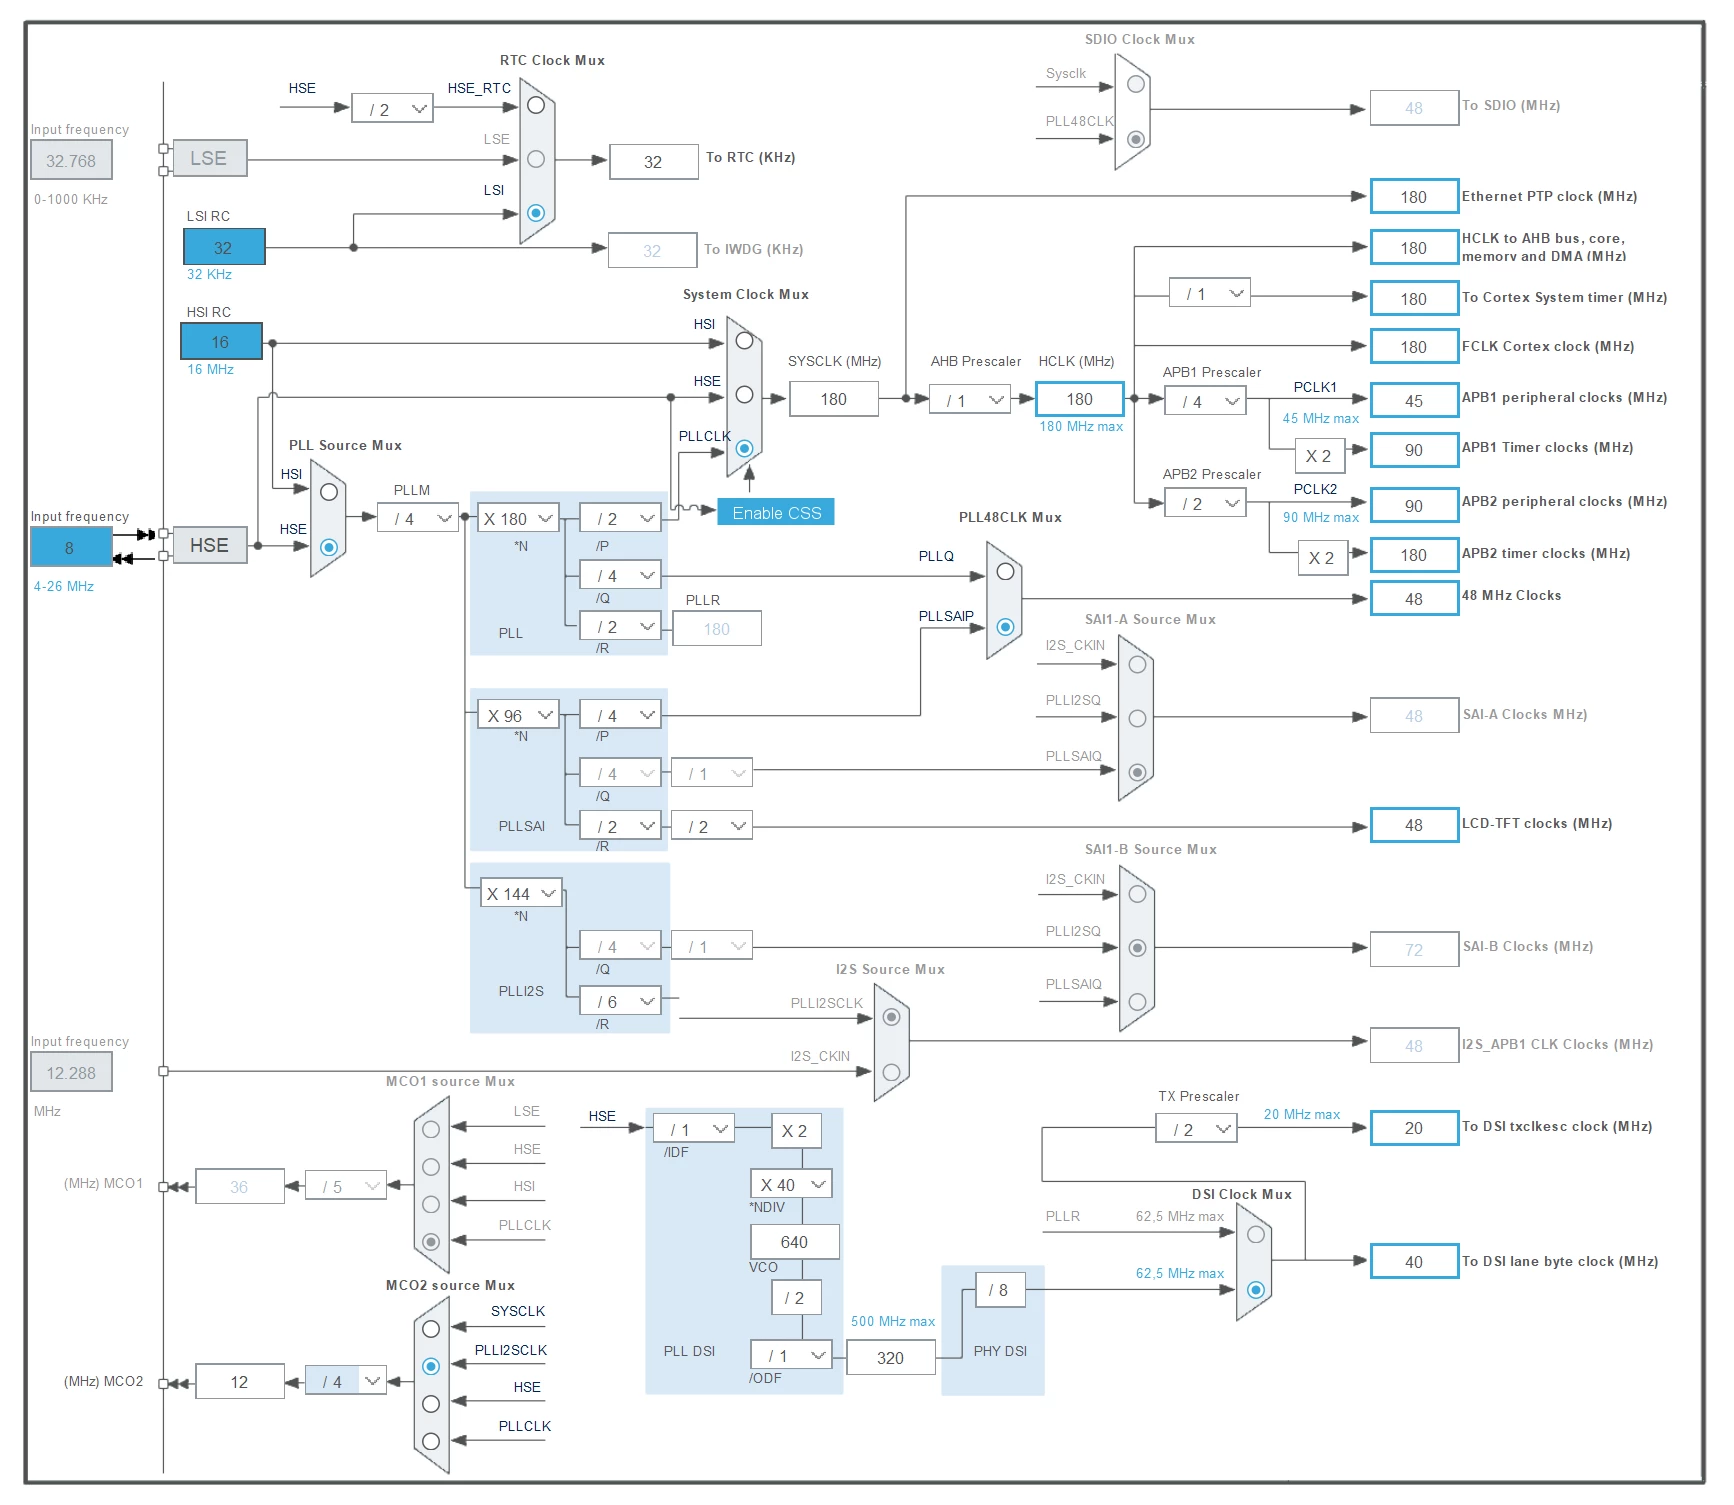Viewport: 1734px width, 1505px height.
Task: Click the LSI RC 32 value box
Action: (224, 247)
